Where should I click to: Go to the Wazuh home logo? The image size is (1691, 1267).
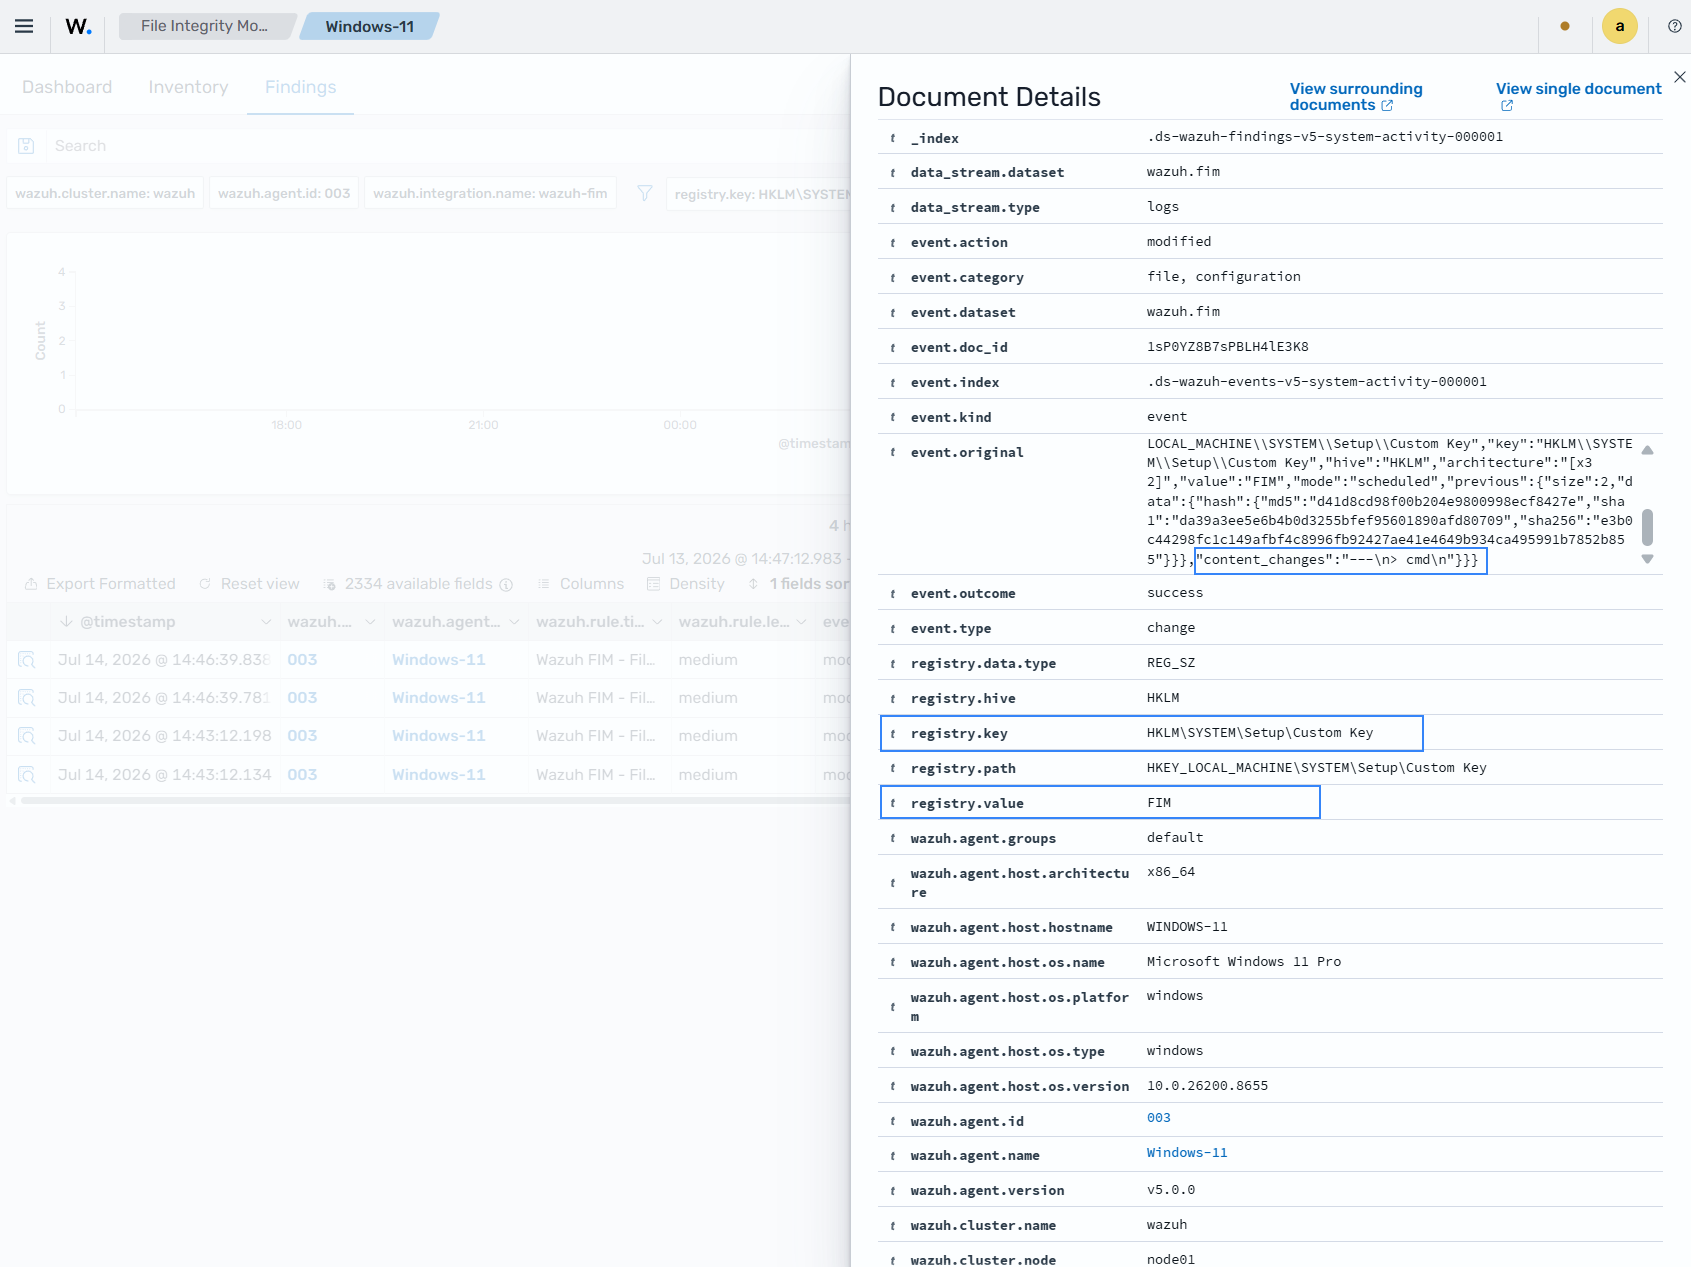pyautogui.click(x=78, y=26)
